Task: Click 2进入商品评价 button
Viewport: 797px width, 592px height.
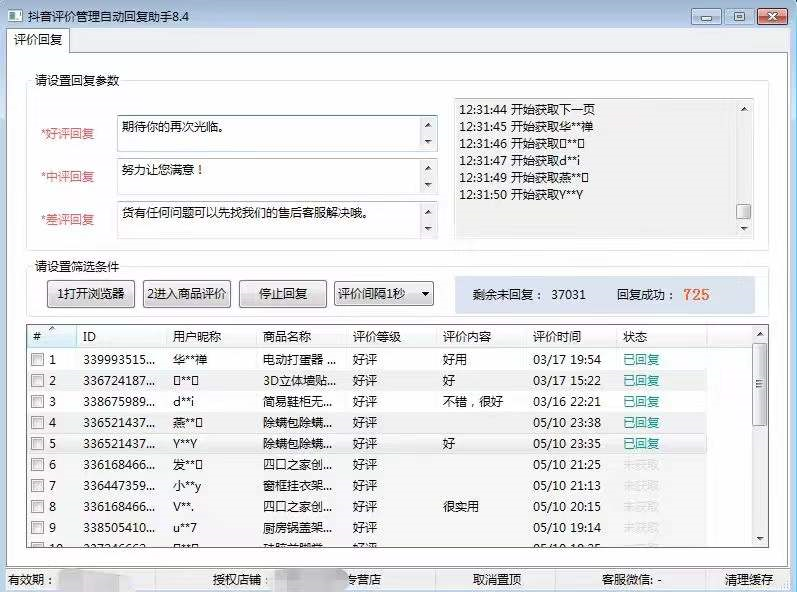Action: click(187, 294)
